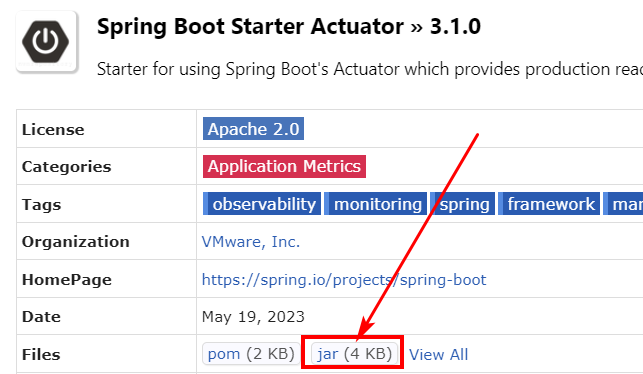Download the jar (4 KB) file
The width and height of the screenshot is (643, 374).
pos(355,353)
